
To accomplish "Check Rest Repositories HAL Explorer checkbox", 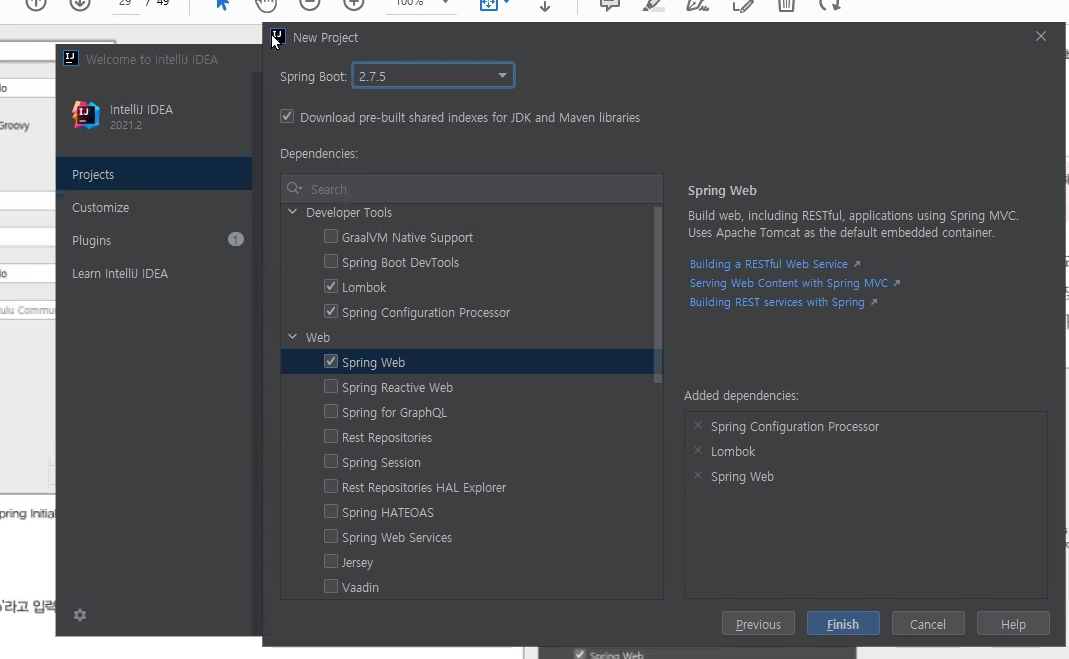I will point(331,487).
